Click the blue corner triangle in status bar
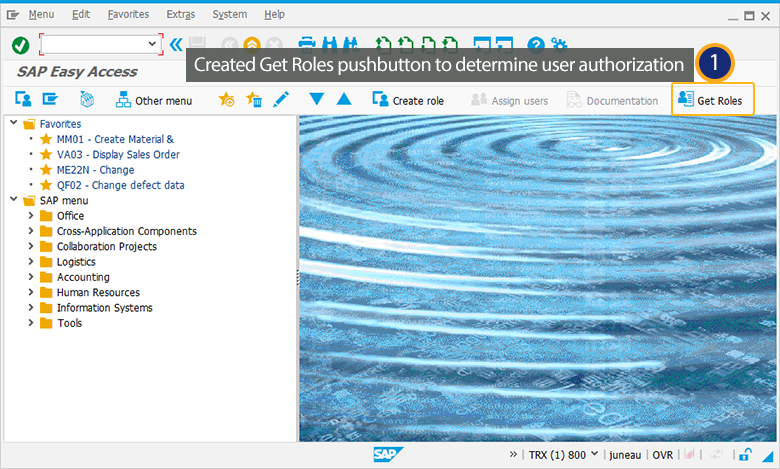The width and height of the screenshot is (780, 469). (768, 456)
